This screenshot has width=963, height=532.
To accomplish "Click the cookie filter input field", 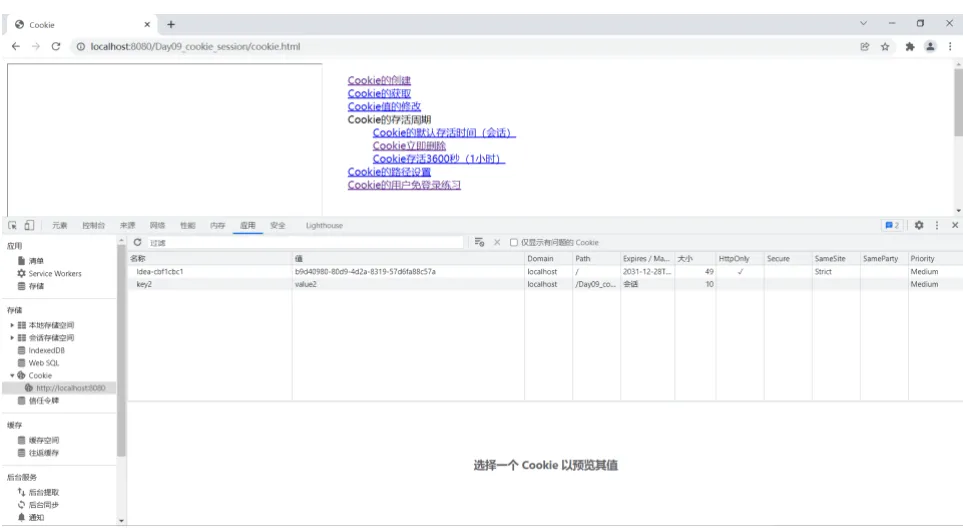I will (305, 242).
